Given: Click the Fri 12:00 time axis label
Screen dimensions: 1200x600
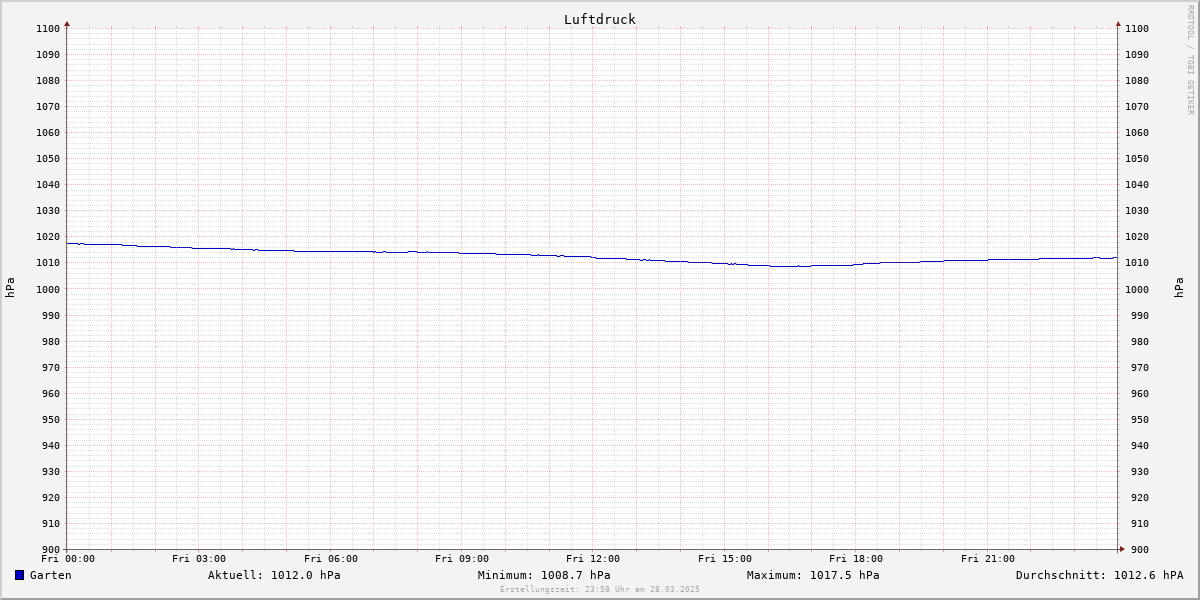Looking at the screenshot, I should [x=593, y=559].
